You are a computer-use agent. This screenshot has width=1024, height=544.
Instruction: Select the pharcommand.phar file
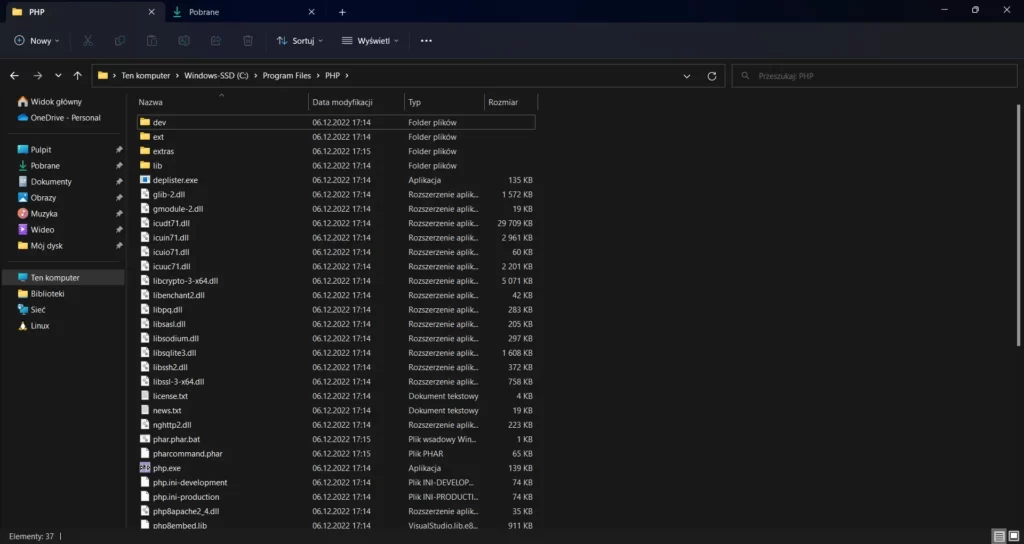(x=336, y=454)
